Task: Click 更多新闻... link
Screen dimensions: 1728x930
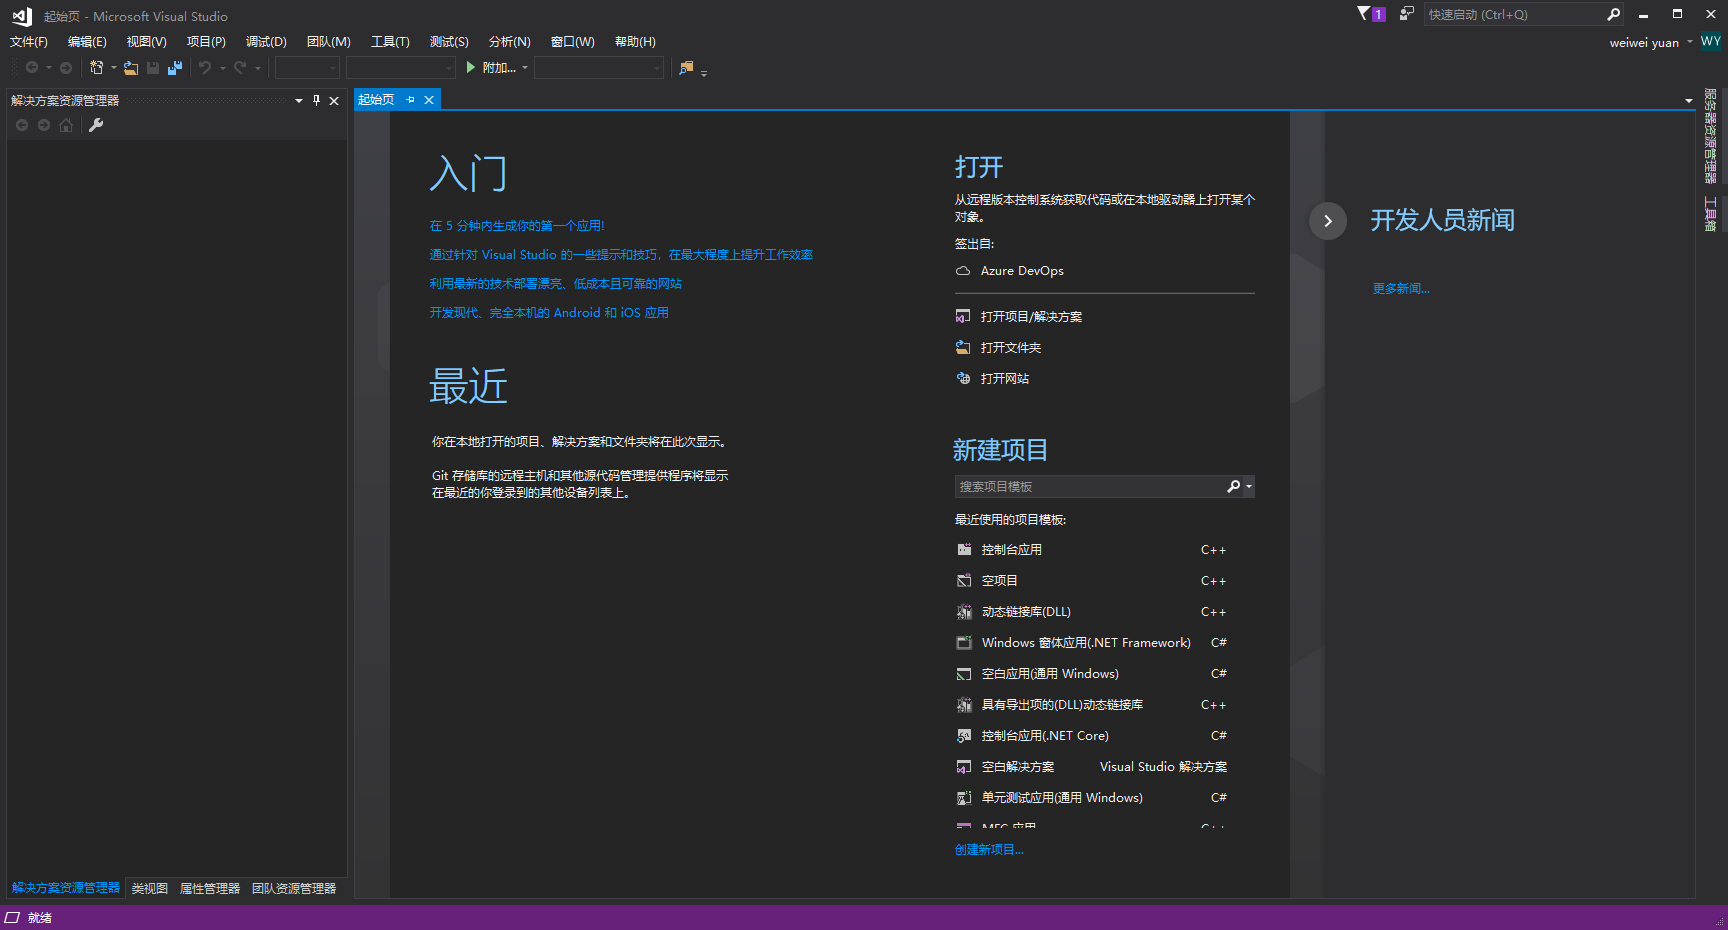Action: [x=1401, y=289]
